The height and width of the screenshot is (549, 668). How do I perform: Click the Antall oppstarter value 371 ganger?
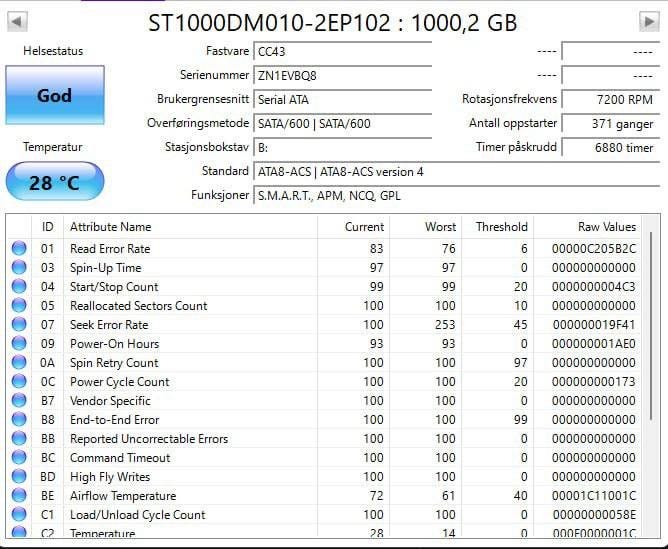pos(611,124)
